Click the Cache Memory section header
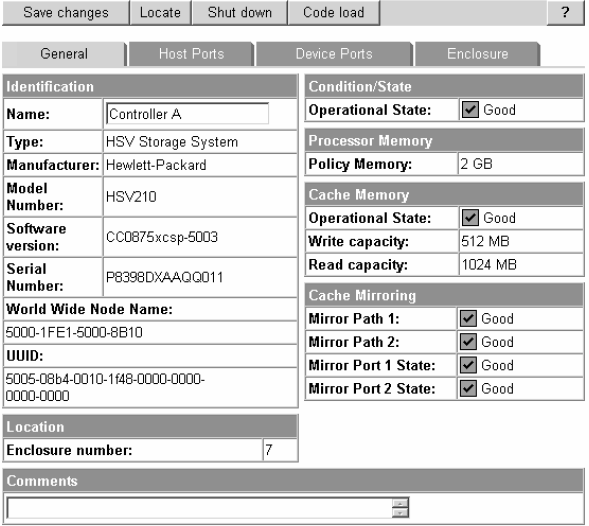This screenshot has width=589, height=526. click(444, 195)
